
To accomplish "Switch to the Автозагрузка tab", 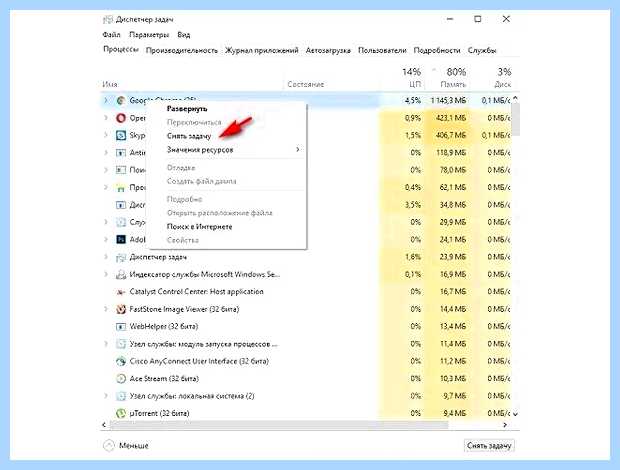I will pyautogui.click(x=328, y=50).
